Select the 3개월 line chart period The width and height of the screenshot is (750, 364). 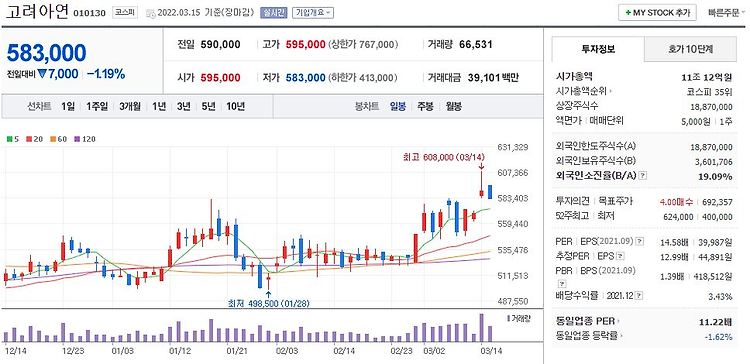[130, 107]
